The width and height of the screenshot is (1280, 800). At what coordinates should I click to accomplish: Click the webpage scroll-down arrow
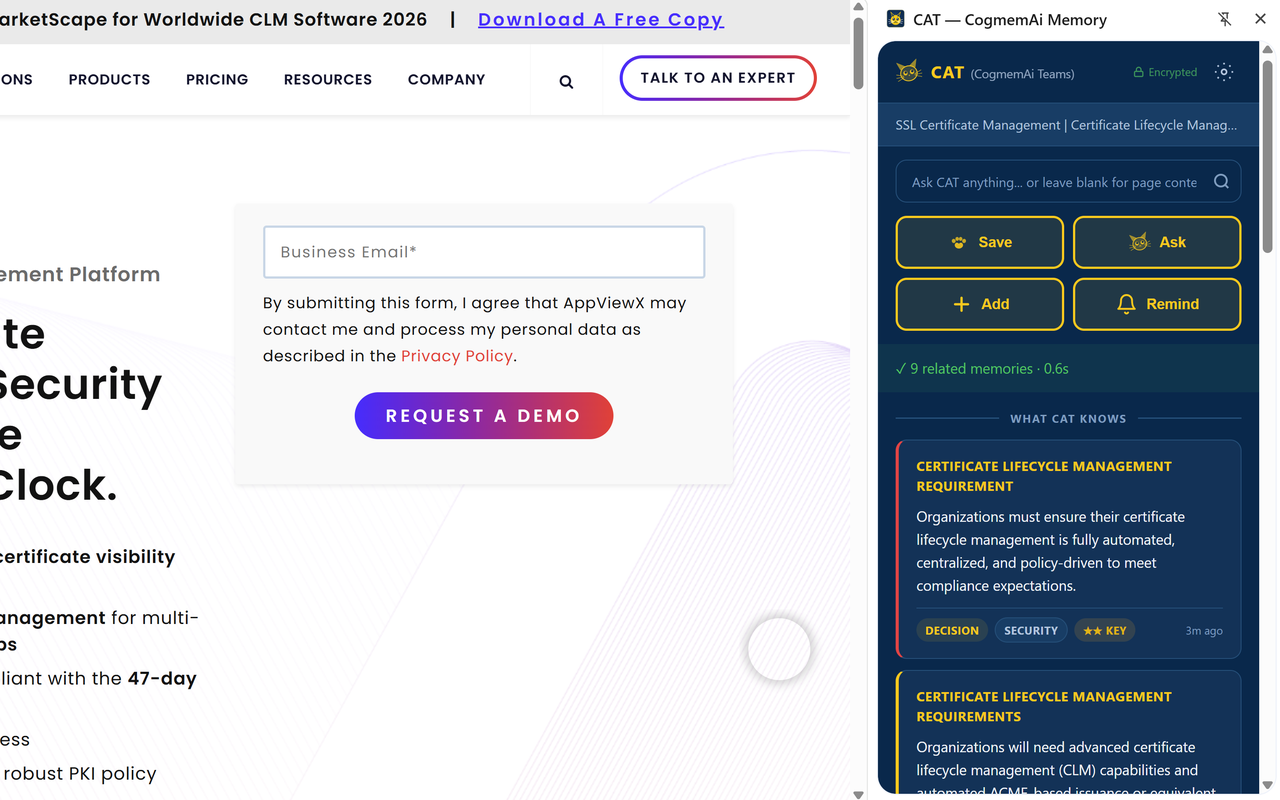point(858,793)
